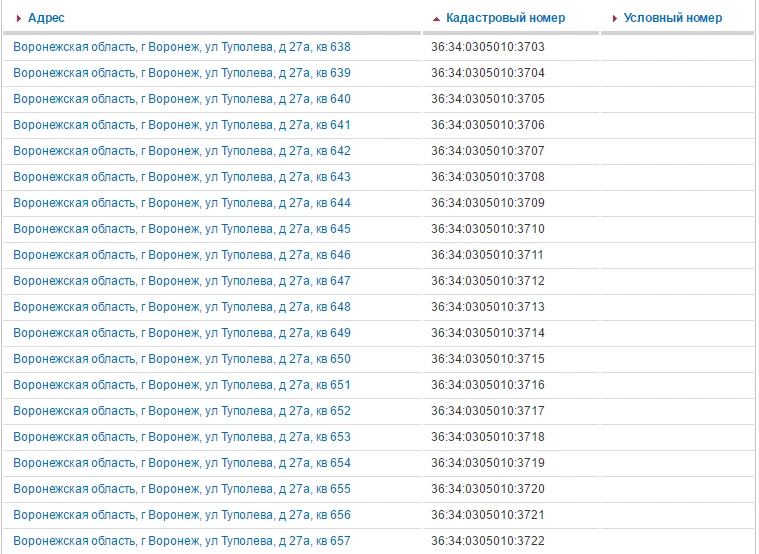
Task: Select cadastral number 36:34:0305010:3707
Action: pos(488,151)
